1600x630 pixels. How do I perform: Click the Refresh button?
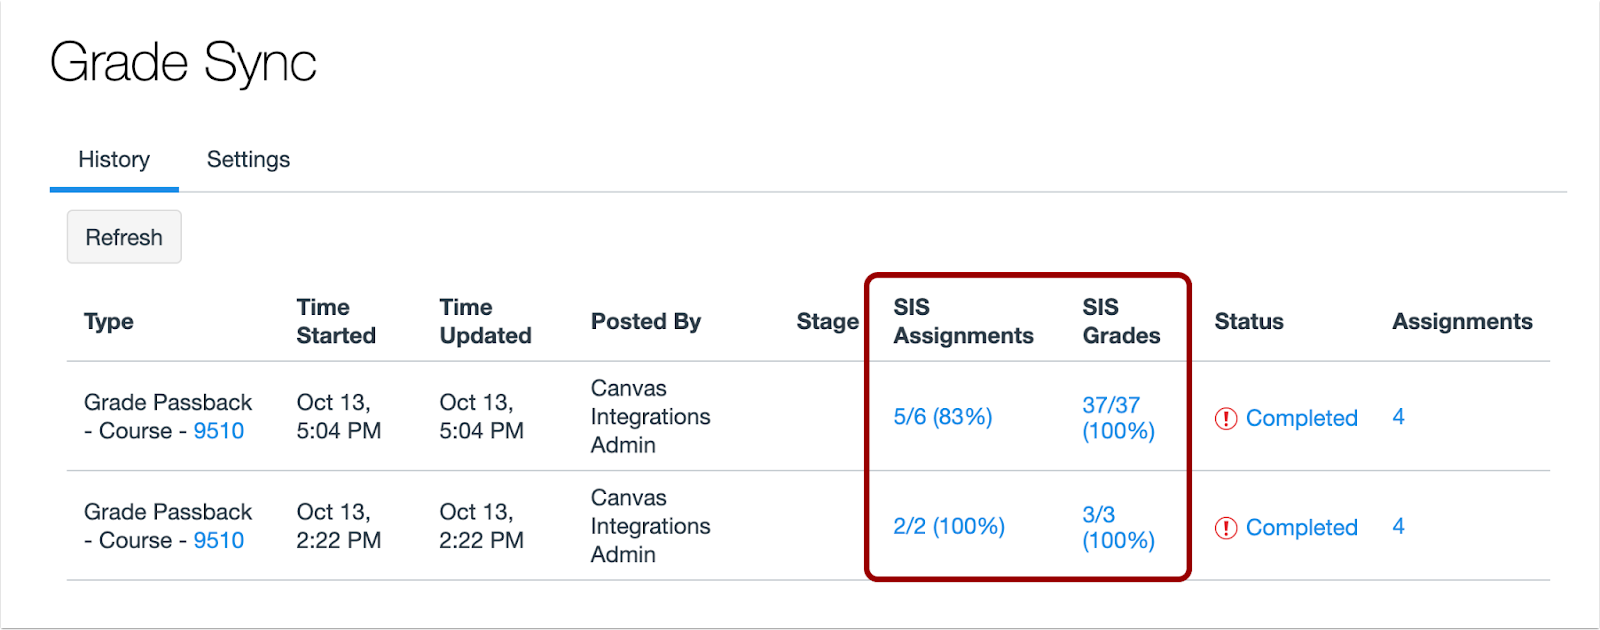point(123,237)
